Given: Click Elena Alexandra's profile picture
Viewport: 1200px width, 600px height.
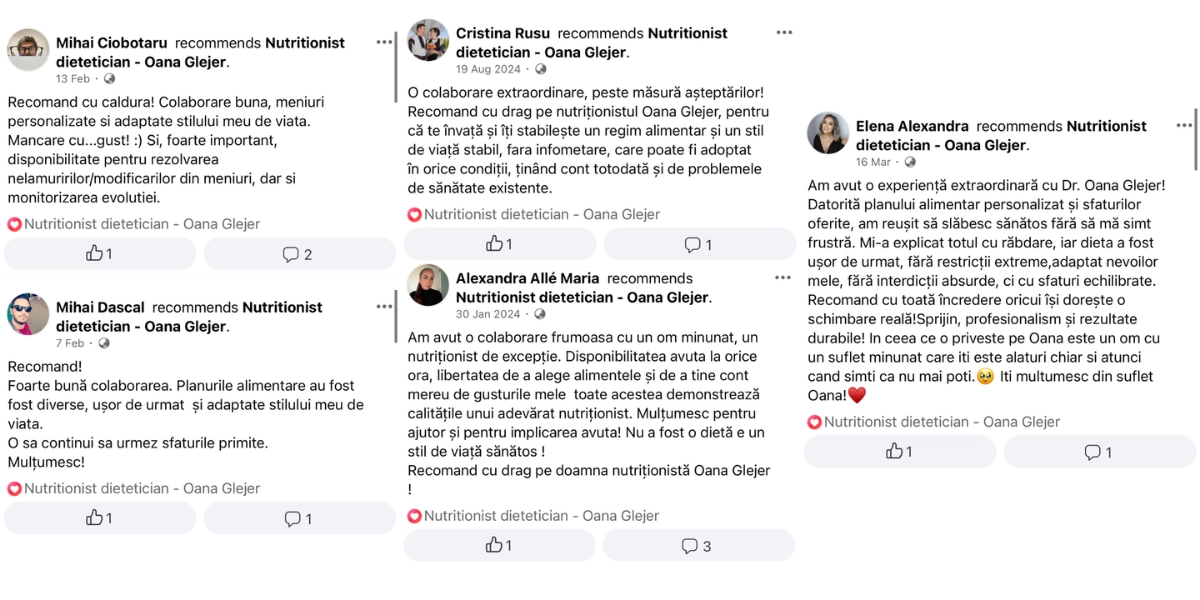Looking at the screenshot, I should (828, 133).
